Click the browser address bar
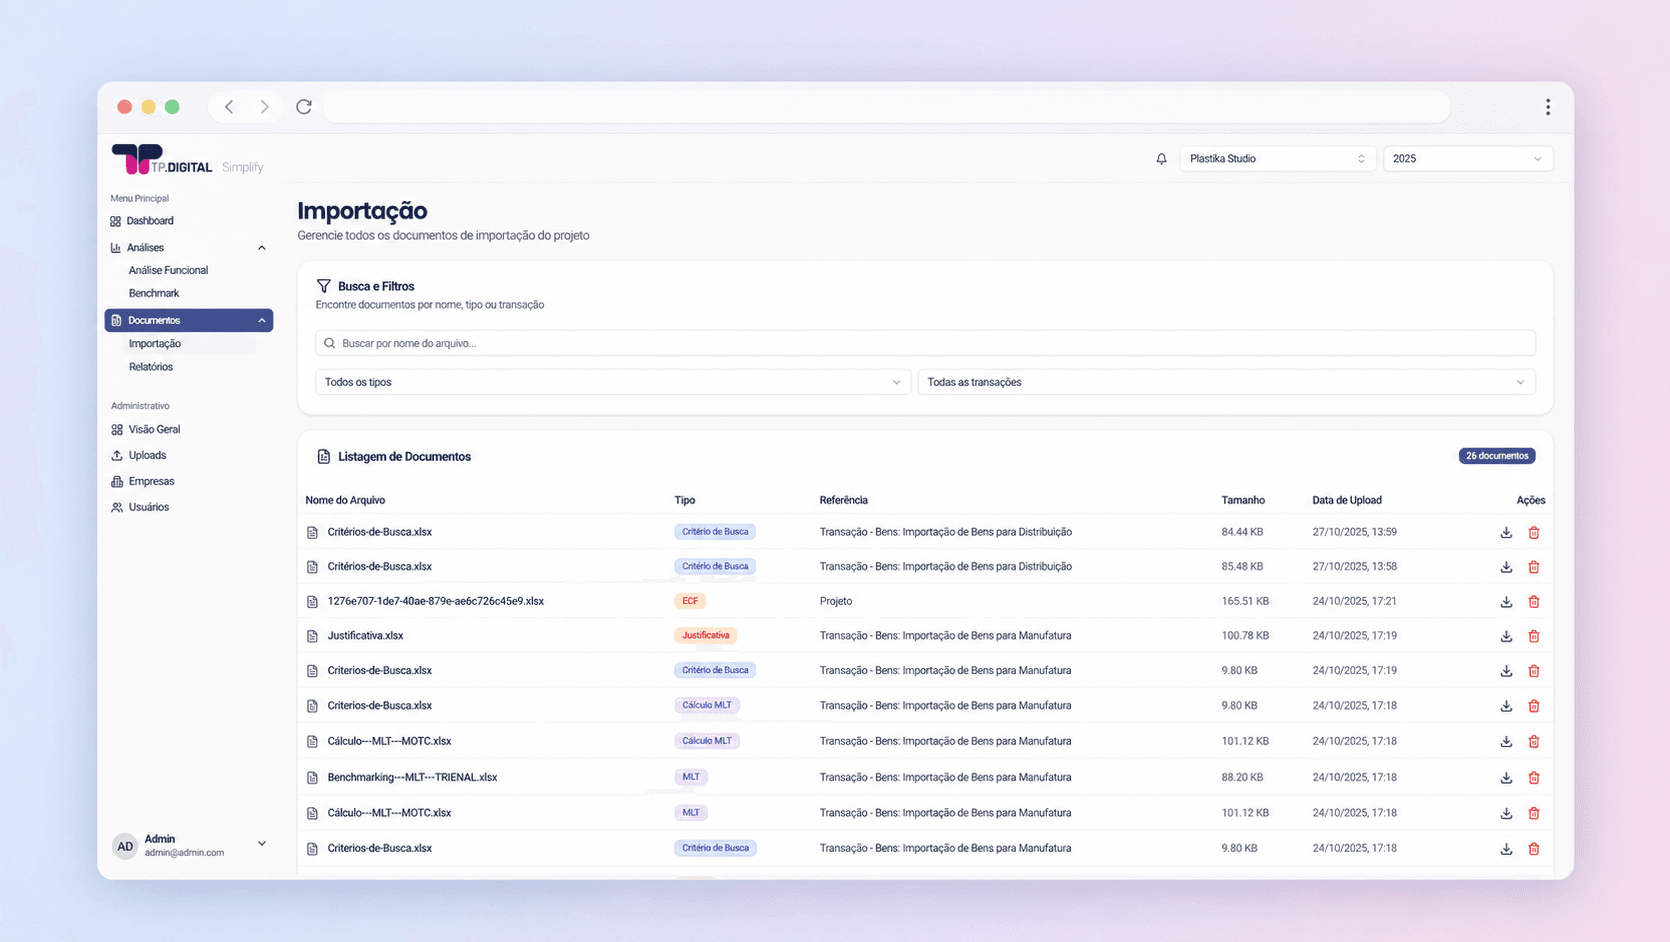Image resolution: width=1670 pixels, height=942 pixels. point(886,107)
